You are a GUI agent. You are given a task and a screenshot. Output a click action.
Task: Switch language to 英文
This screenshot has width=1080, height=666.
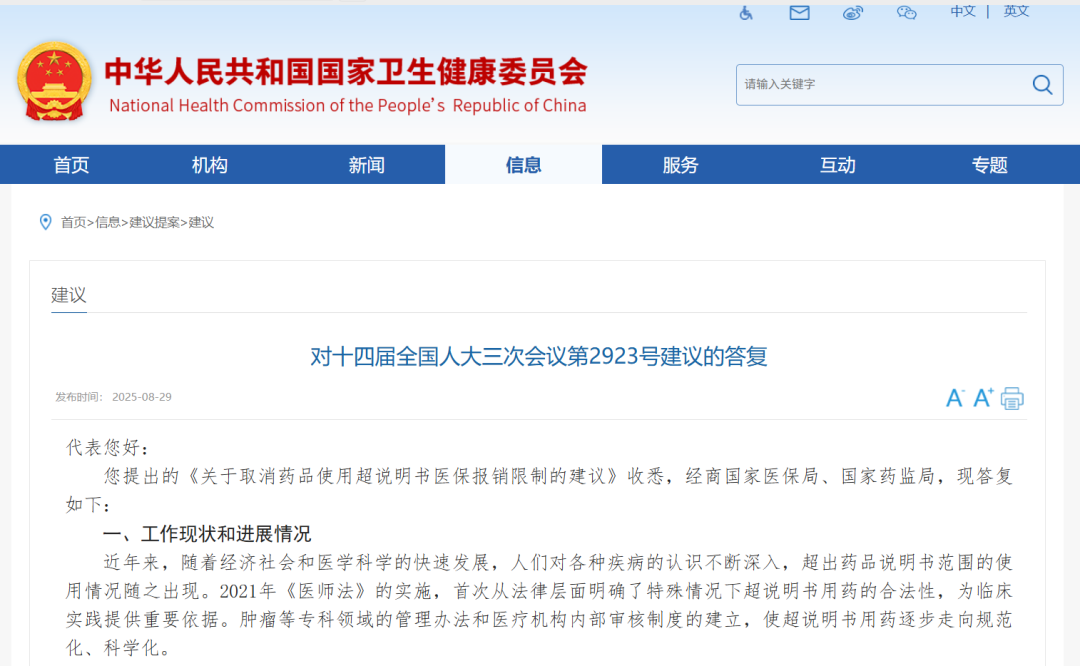(x=1016, y=11)
